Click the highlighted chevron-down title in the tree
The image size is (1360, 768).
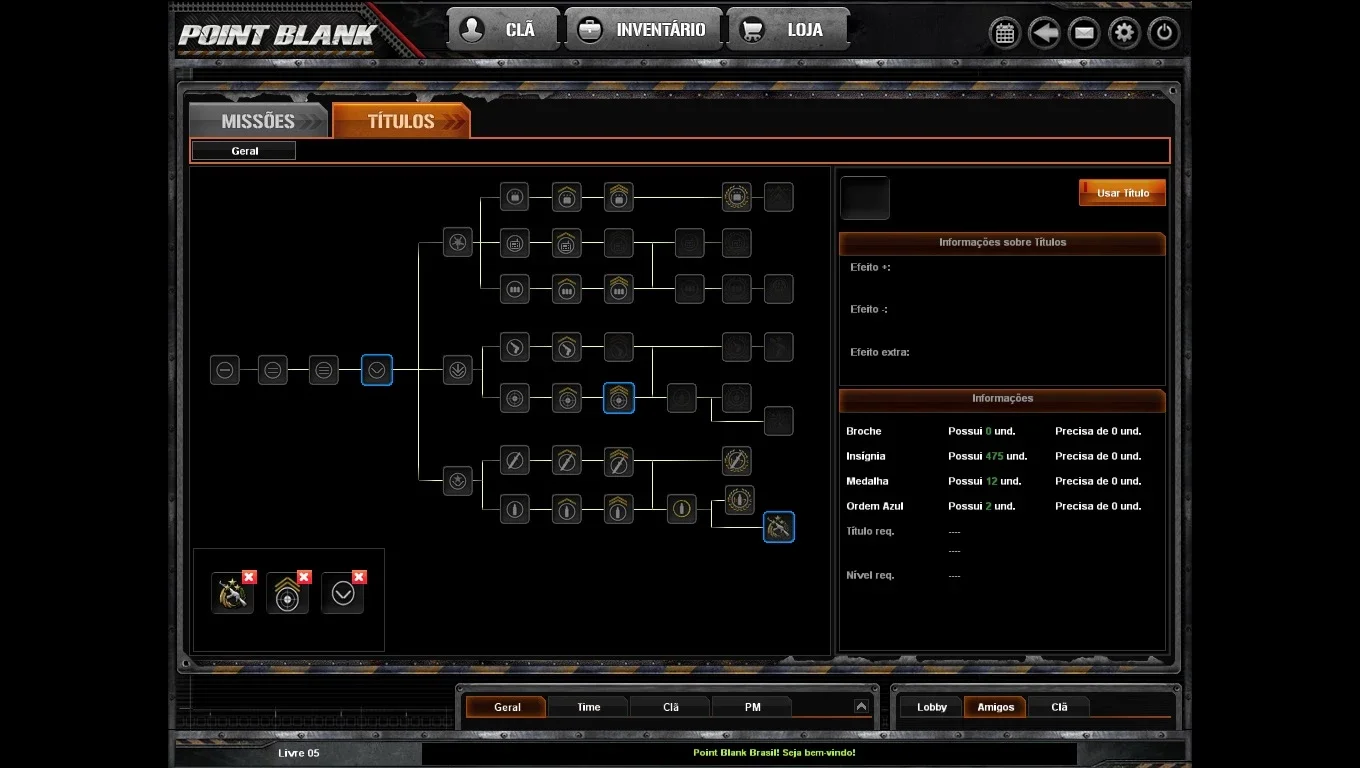point(377,370)
